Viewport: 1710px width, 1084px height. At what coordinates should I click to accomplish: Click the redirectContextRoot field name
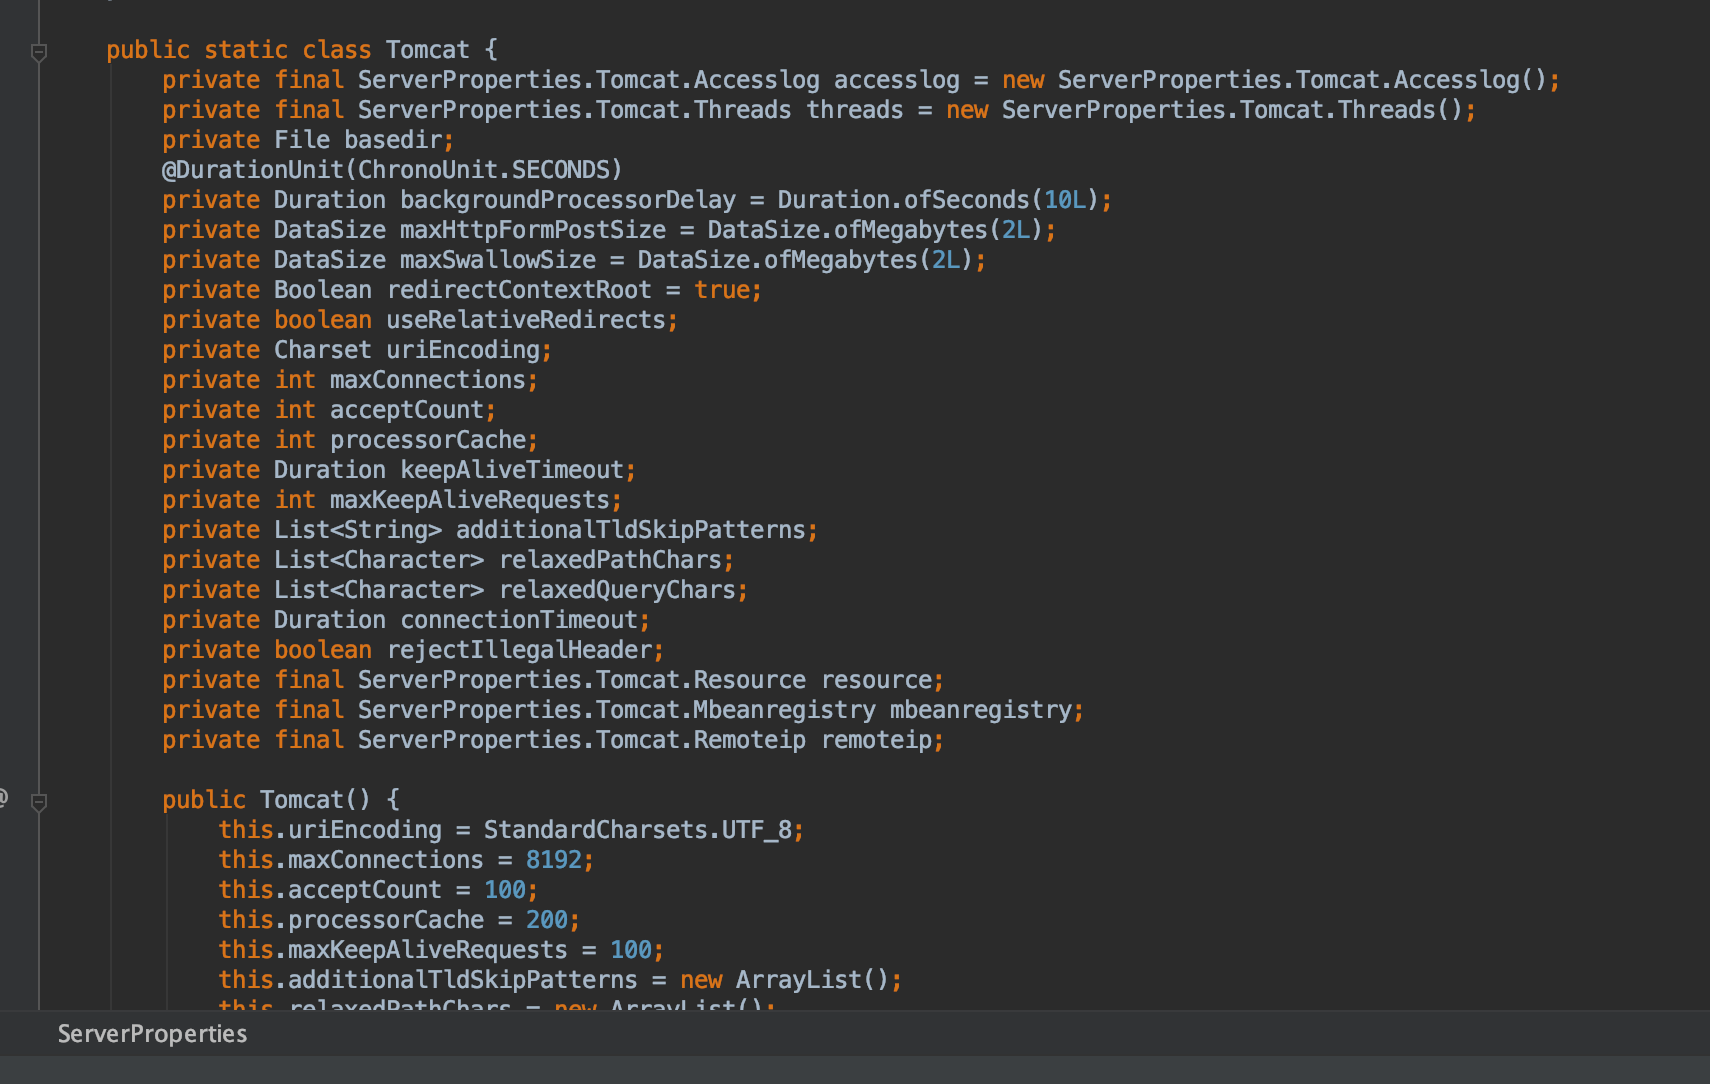pos(519,290)
